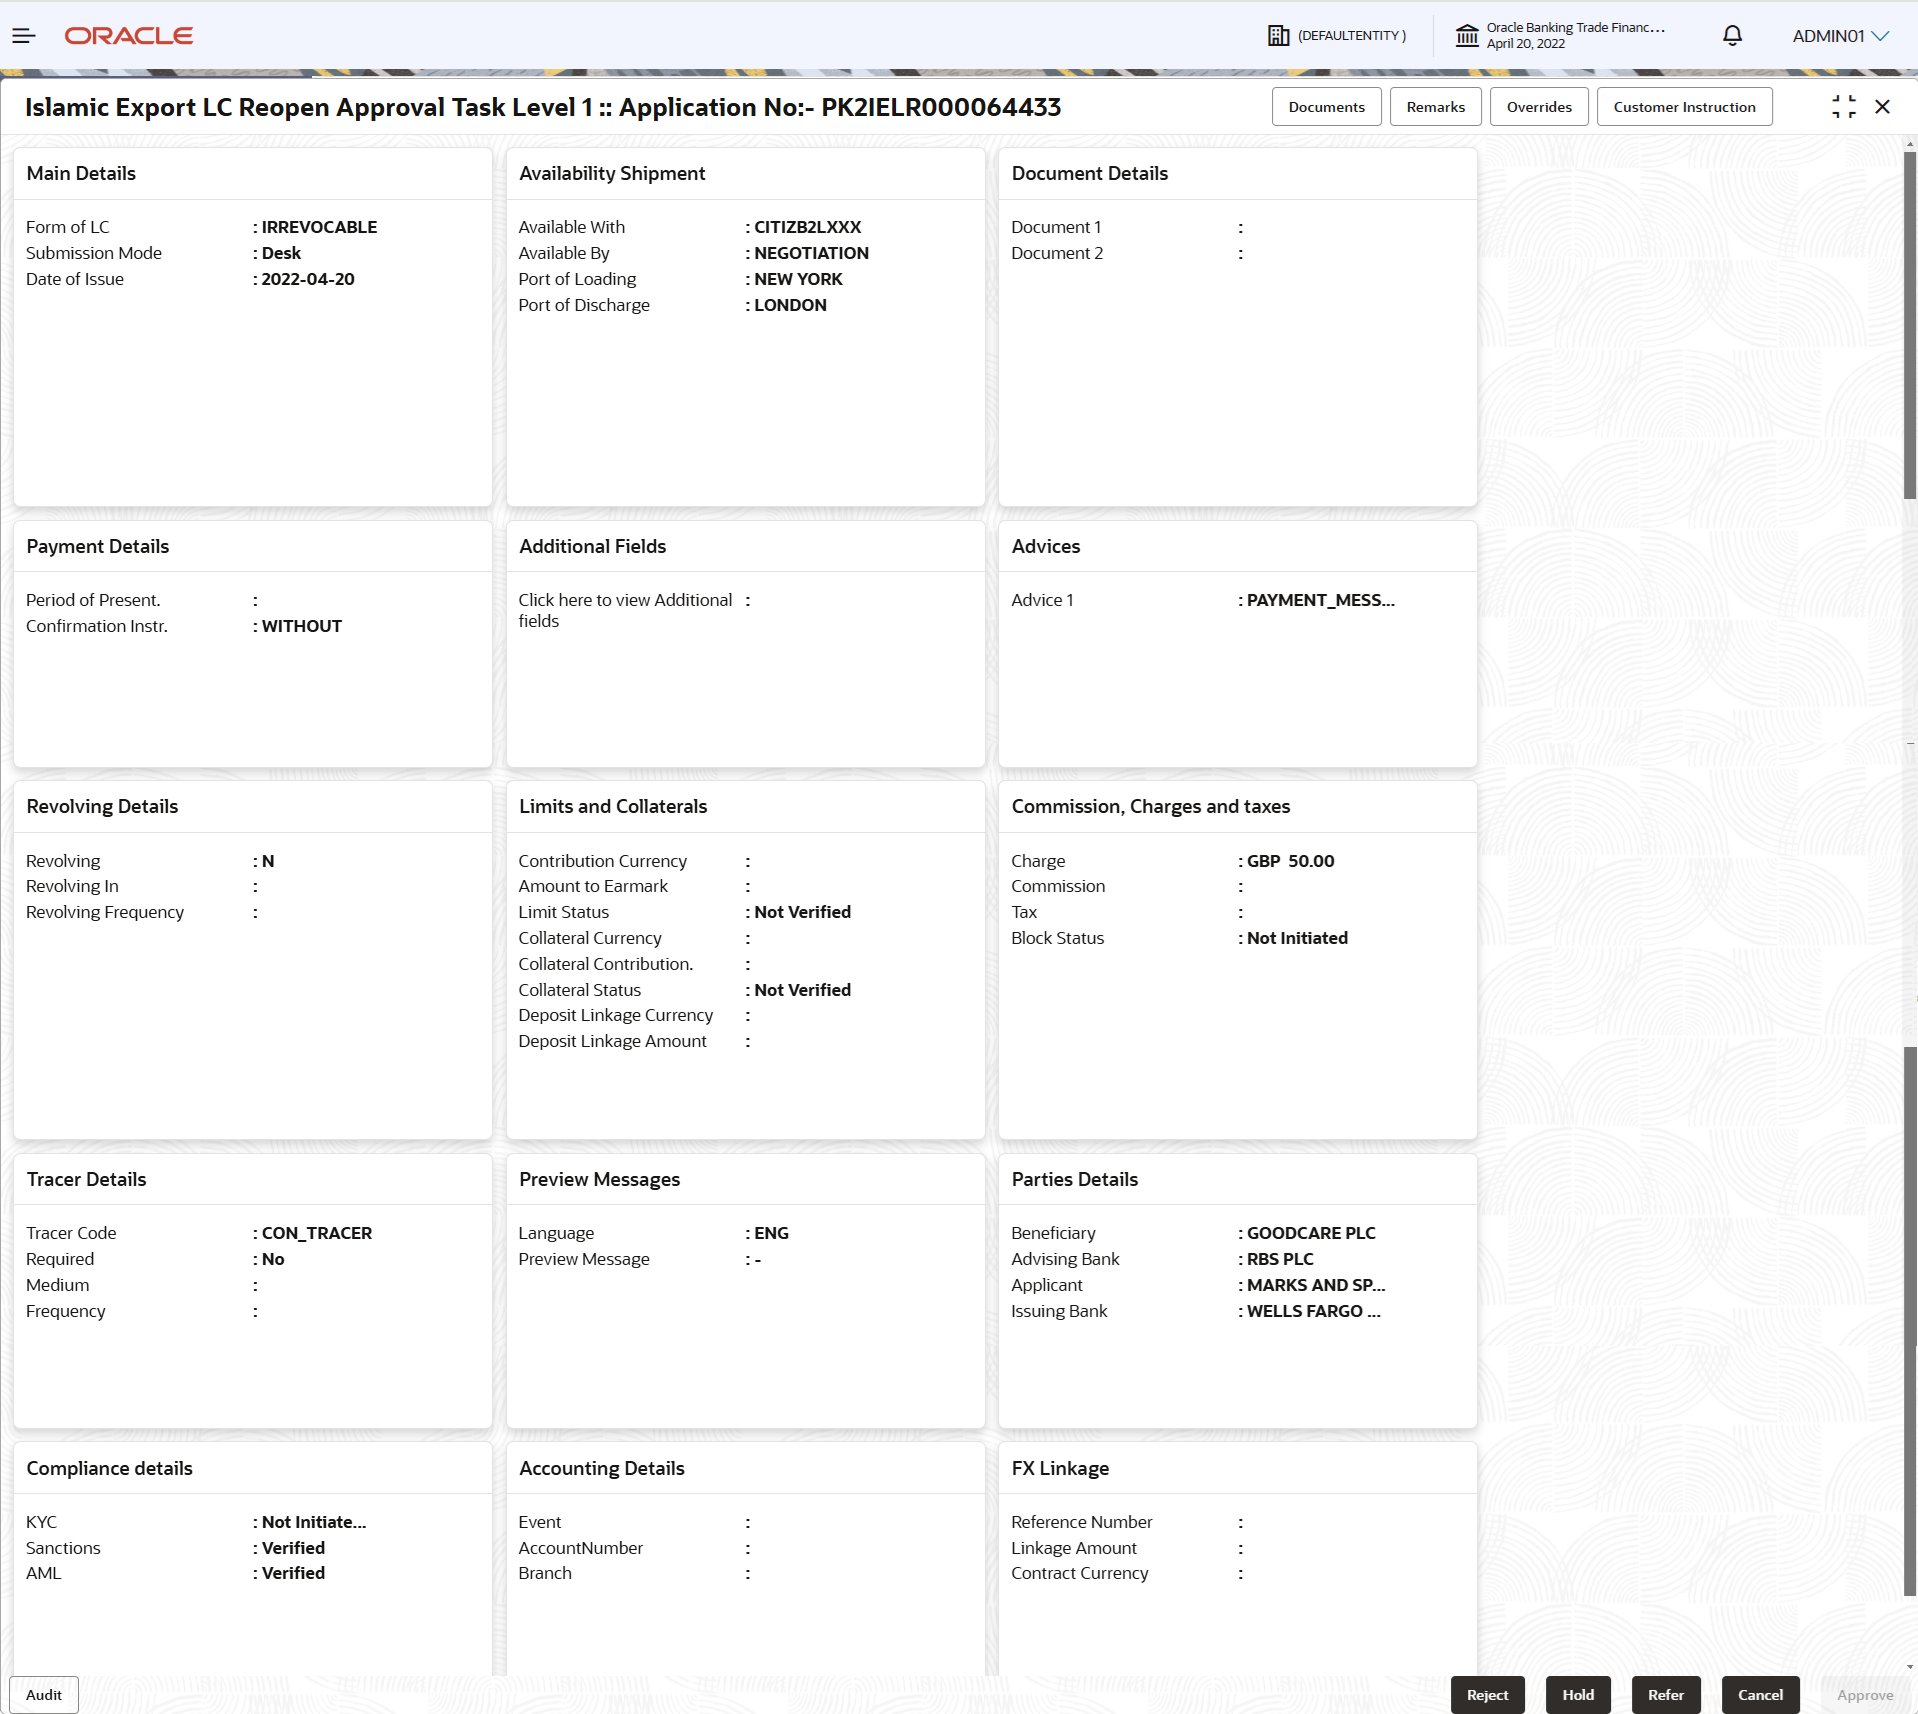View the Customer Instruction details
The width and height of the screenshot is (1918, 1714).
coord(1684,106)
